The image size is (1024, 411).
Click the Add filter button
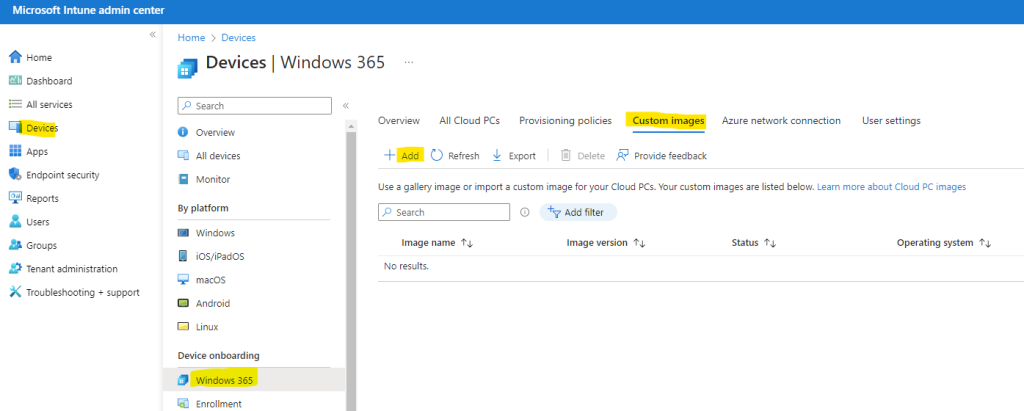coord(578,212)
